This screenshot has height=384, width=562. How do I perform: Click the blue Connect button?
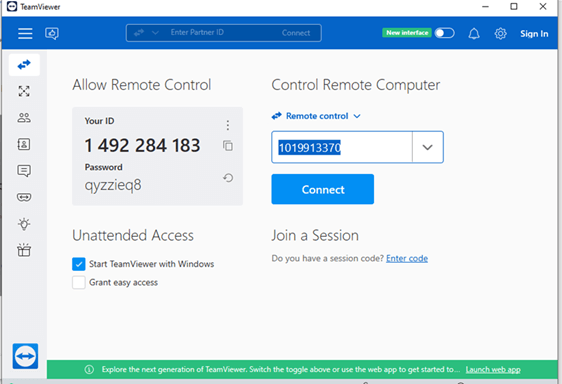pos(323,189)
